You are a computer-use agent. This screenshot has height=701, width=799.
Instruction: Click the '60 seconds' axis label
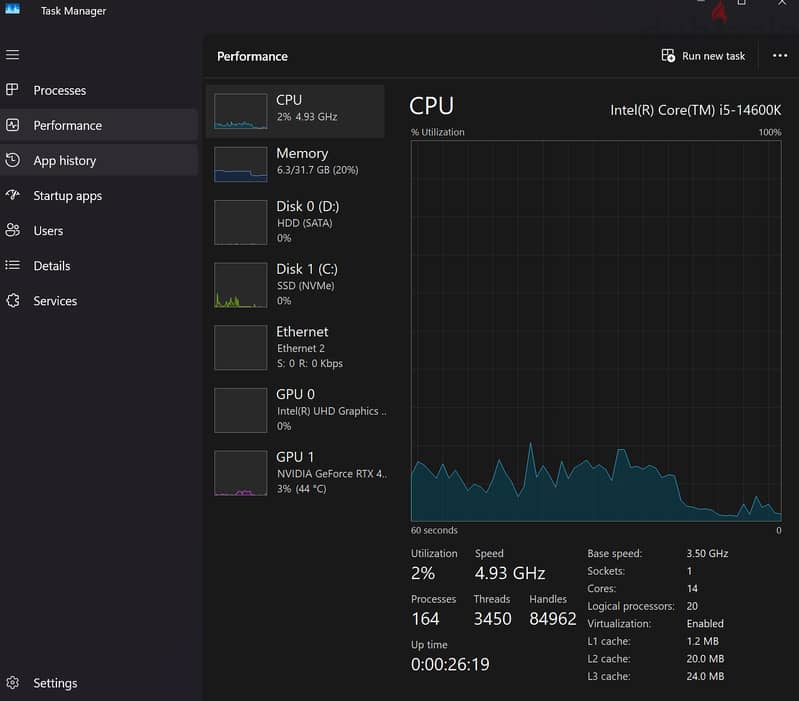pos(434,530)
